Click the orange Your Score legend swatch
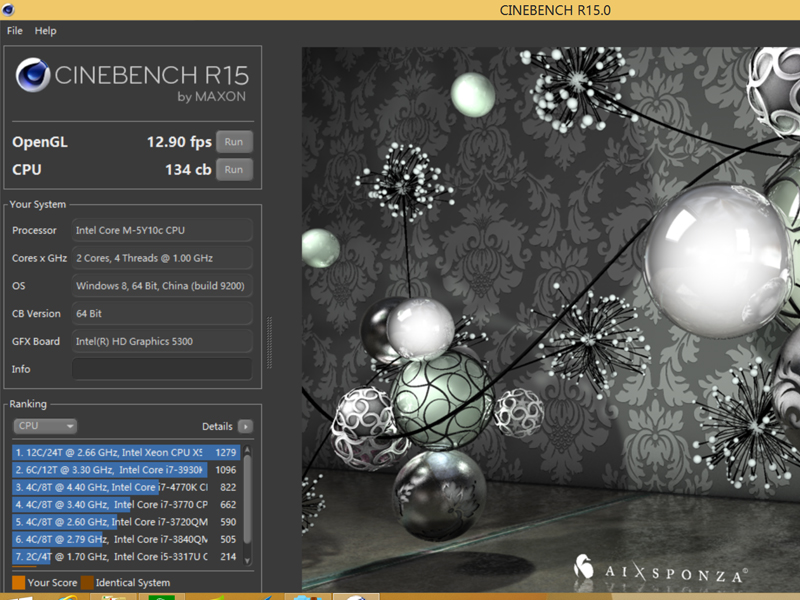The height and width of the screenshot is (600, 800). [x=18, y=582]
